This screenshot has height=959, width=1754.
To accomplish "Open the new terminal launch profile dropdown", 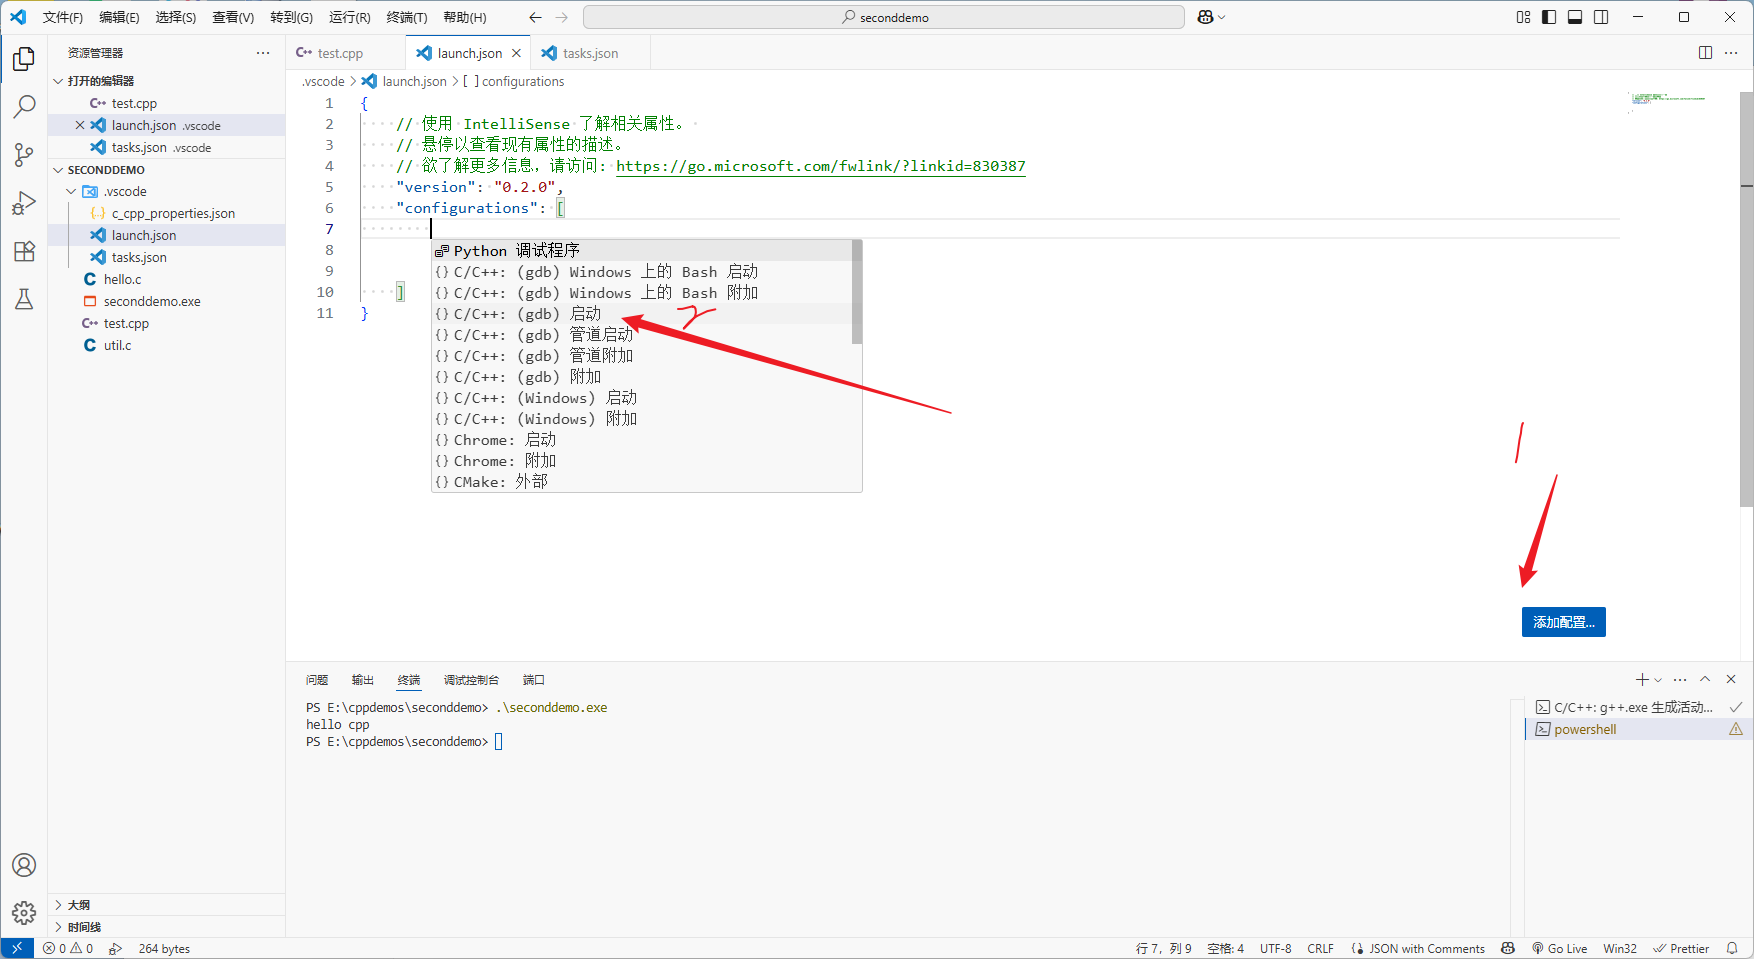I will pos(1658,680).
